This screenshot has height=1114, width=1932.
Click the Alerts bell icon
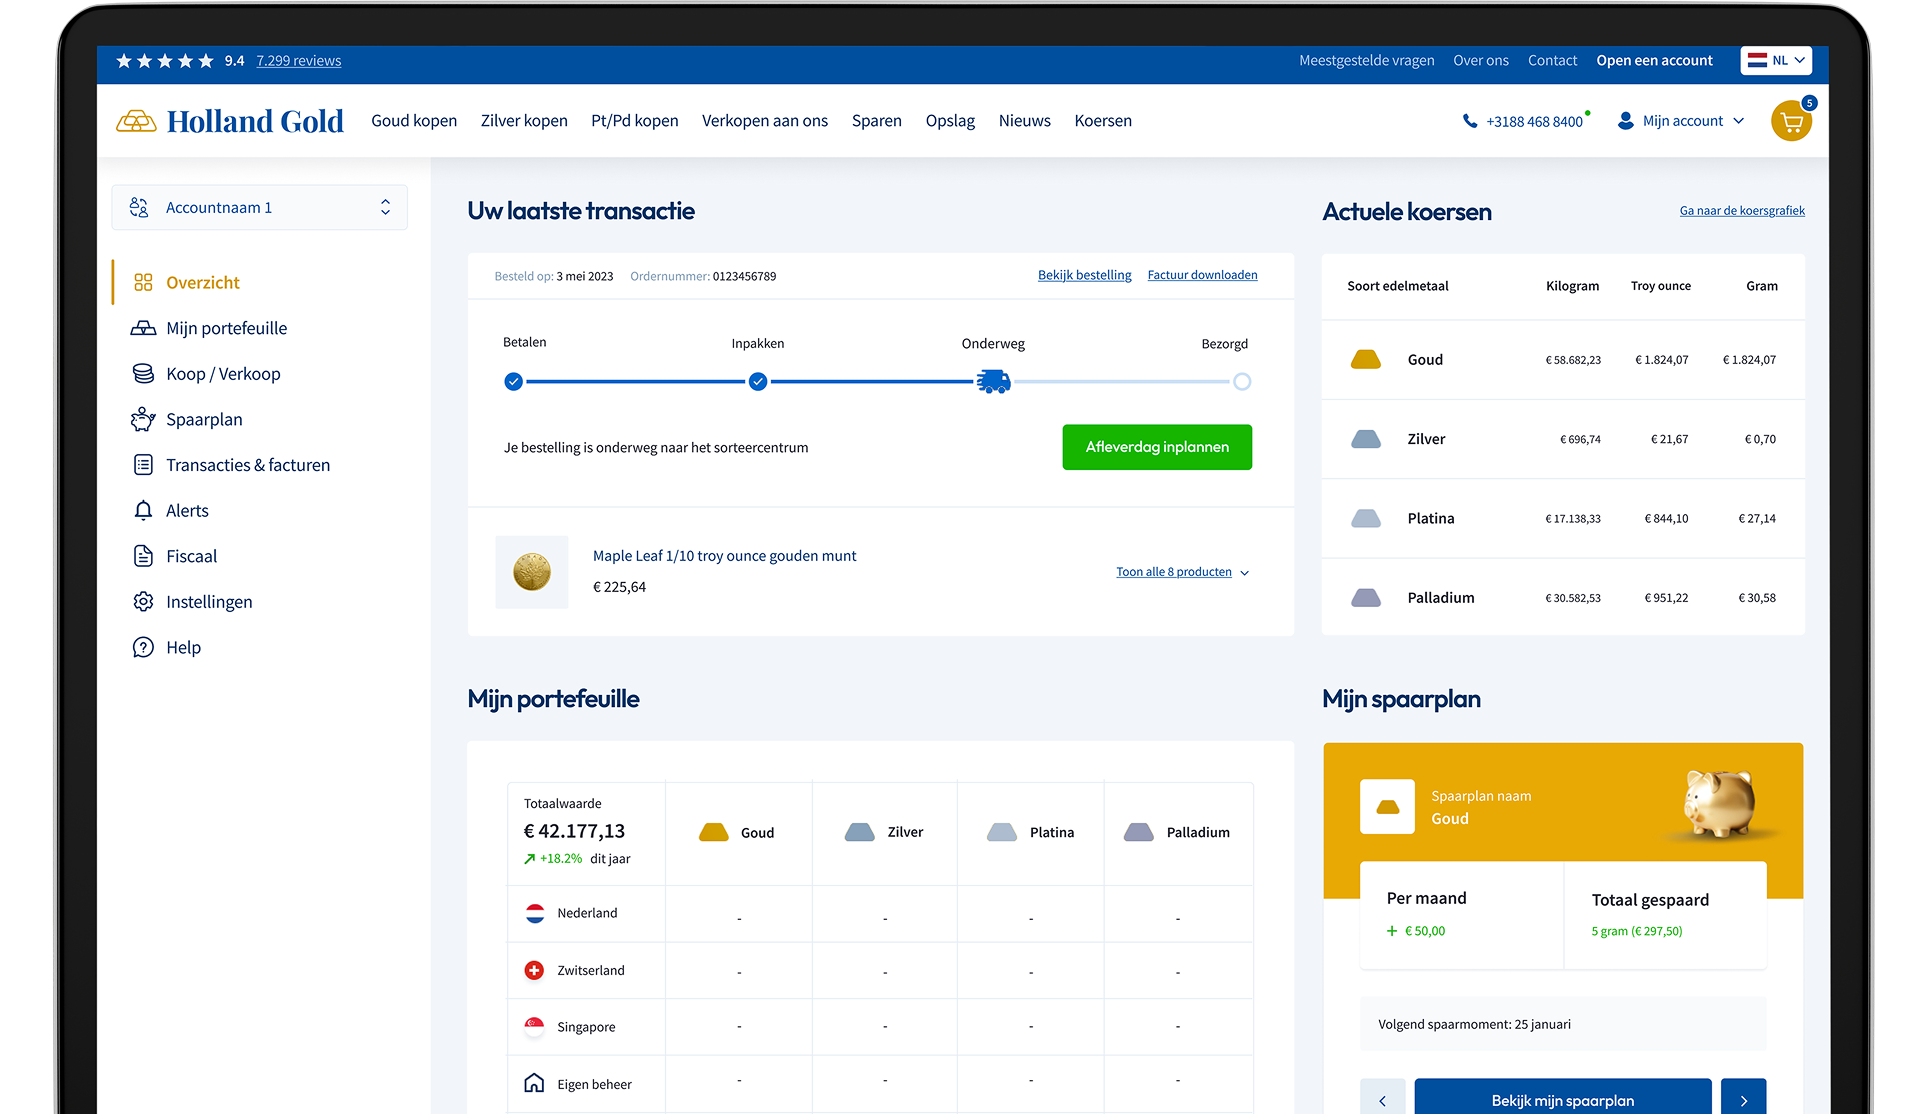[x=143, y=511]
